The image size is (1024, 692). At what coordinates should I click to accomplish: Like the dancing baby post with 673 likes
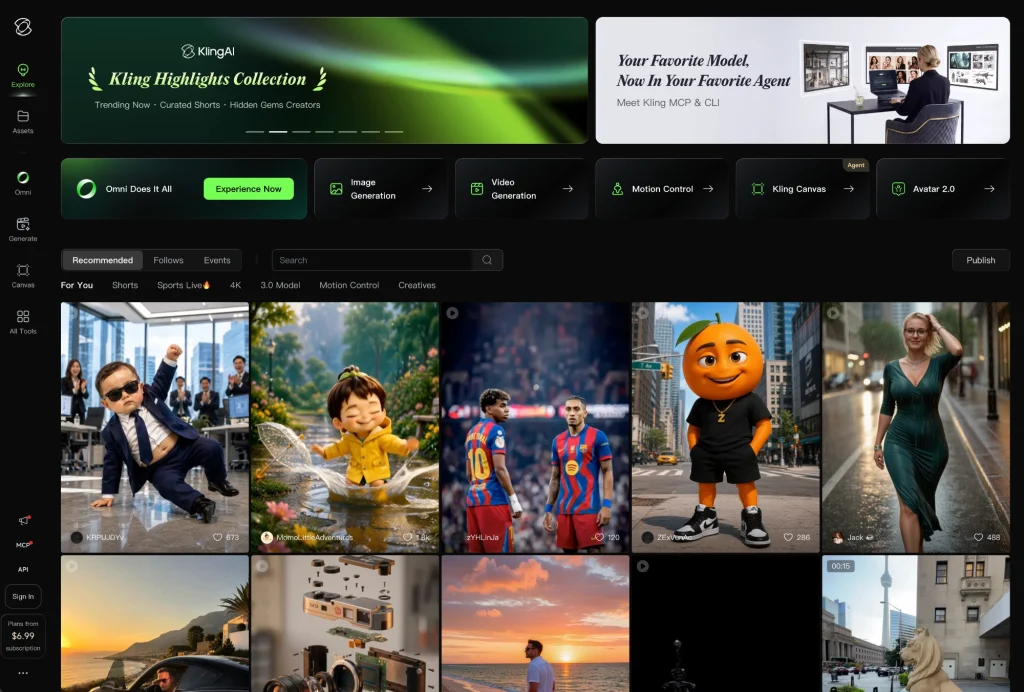coord(217,537)
